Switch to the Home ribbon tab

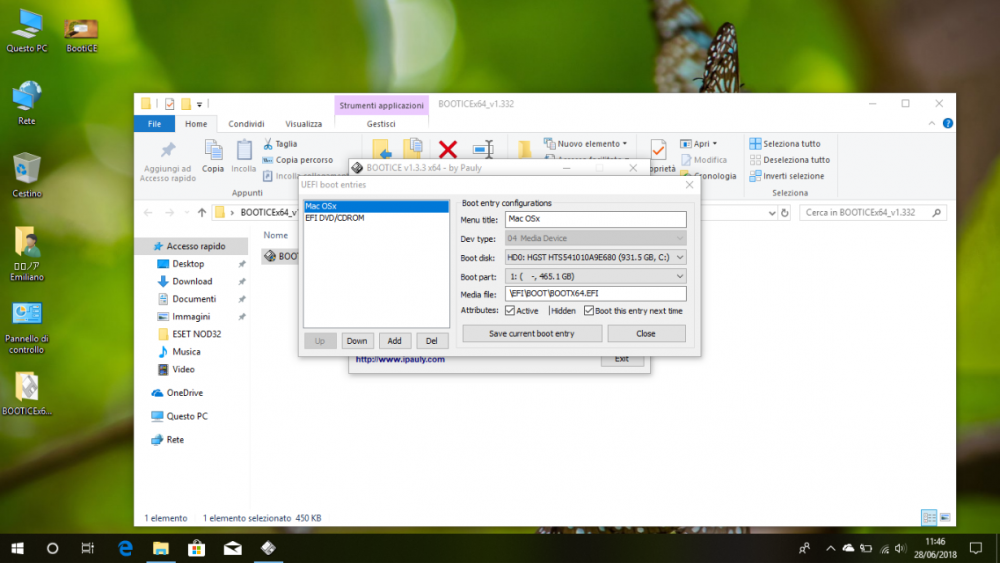tap(196, 124)
